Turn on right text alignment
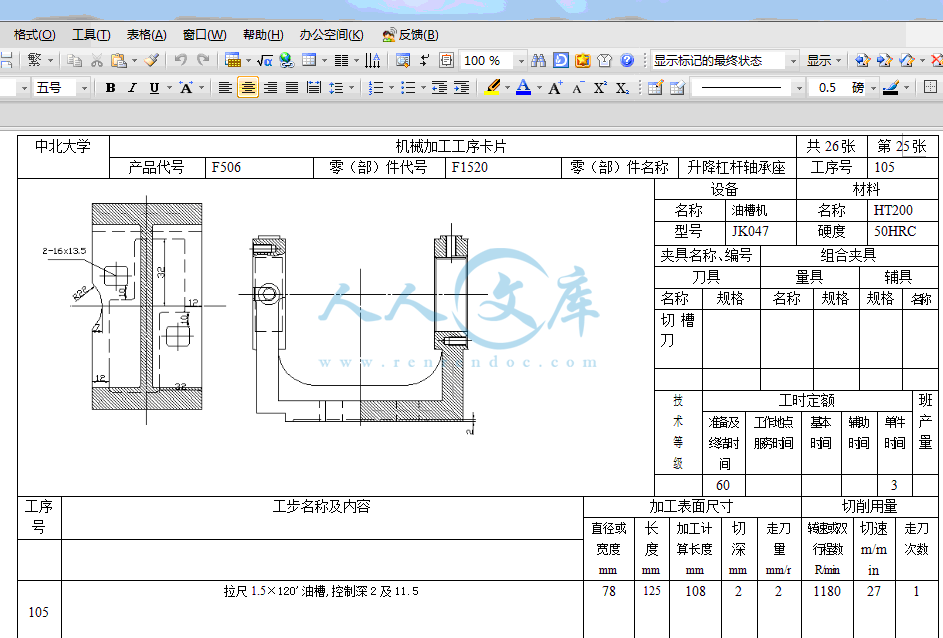Viewport: 943px width, 638px height. [270, 88]
